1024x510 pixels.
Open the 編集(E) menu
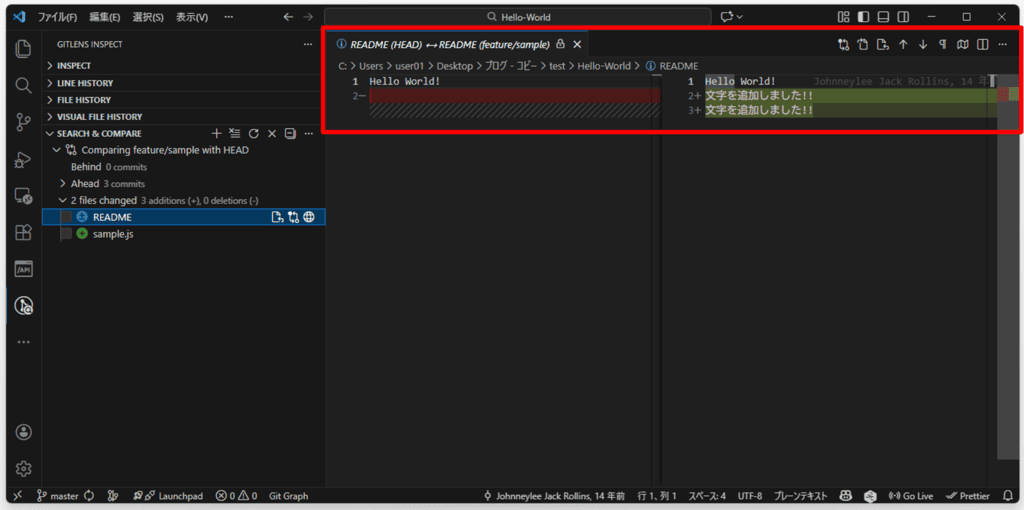click(104, 17)
